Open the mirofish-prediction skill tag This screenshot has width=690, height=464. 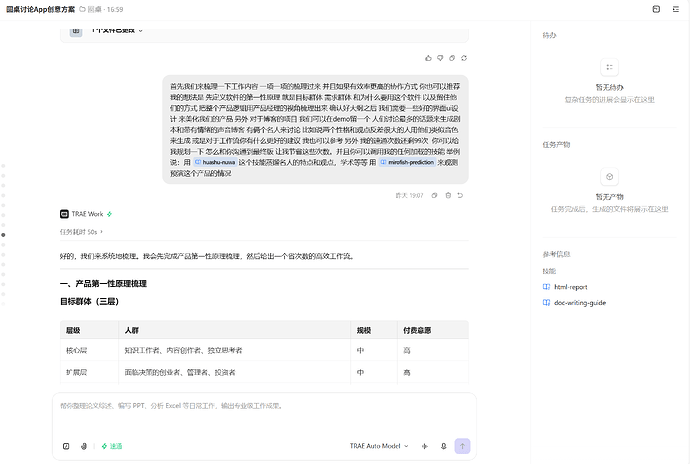point(407,162)
